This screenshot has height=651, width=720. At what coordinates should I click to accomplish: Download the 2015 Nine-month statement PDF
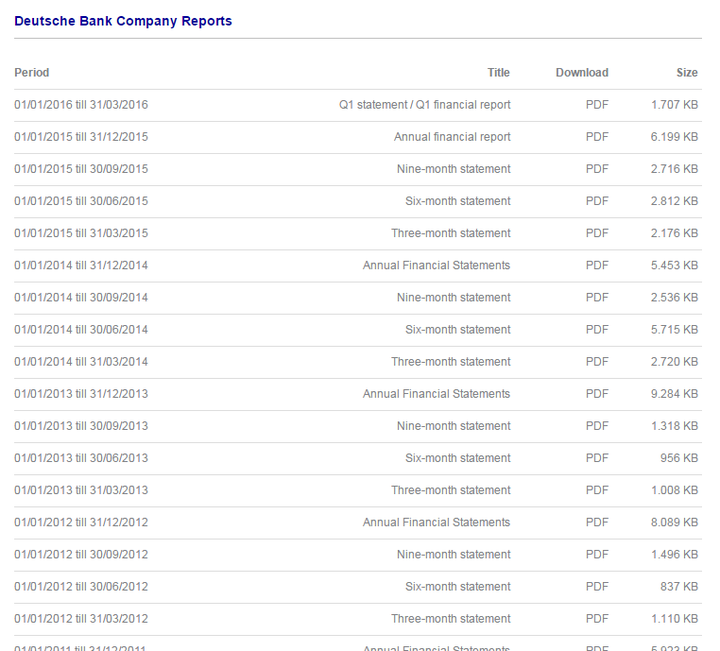coord(597,169)
